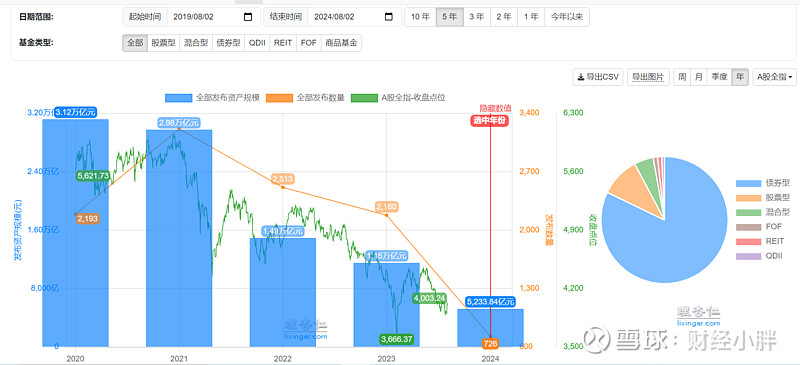Viewport: 800px width, 365px height.
Task: Click the 隐藏数值 link
Action: point(495,108)
